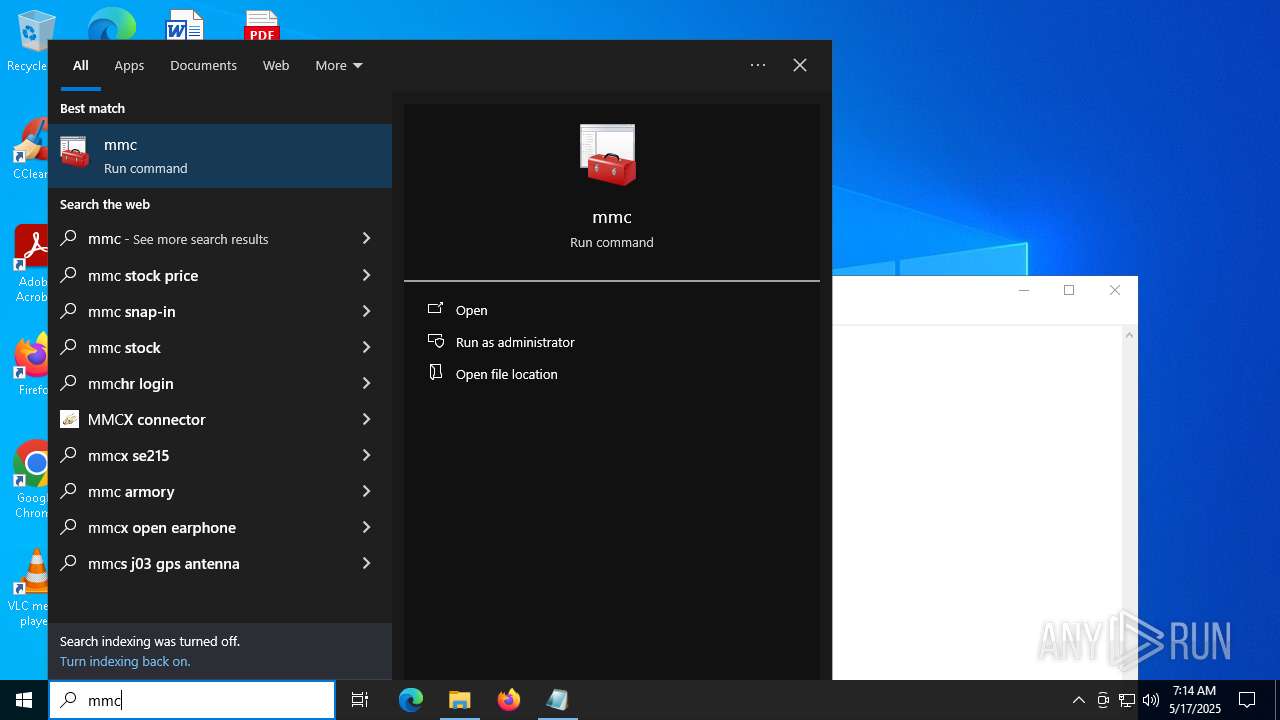1280x720 pixels.
Task: Switch to the All search tab
Action: click(81, 65)
